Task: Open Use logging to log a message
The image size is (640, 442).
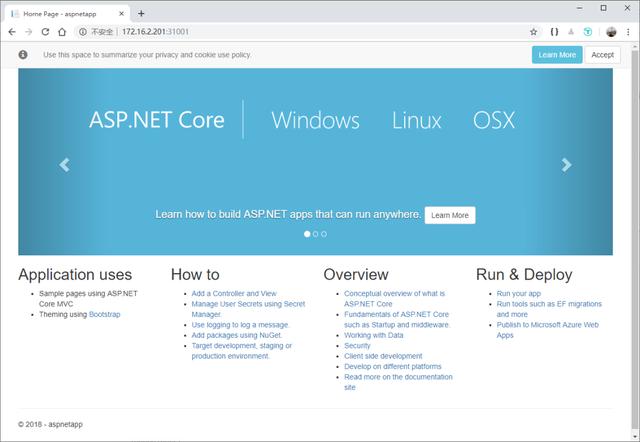Action: (x=240, y=325)
